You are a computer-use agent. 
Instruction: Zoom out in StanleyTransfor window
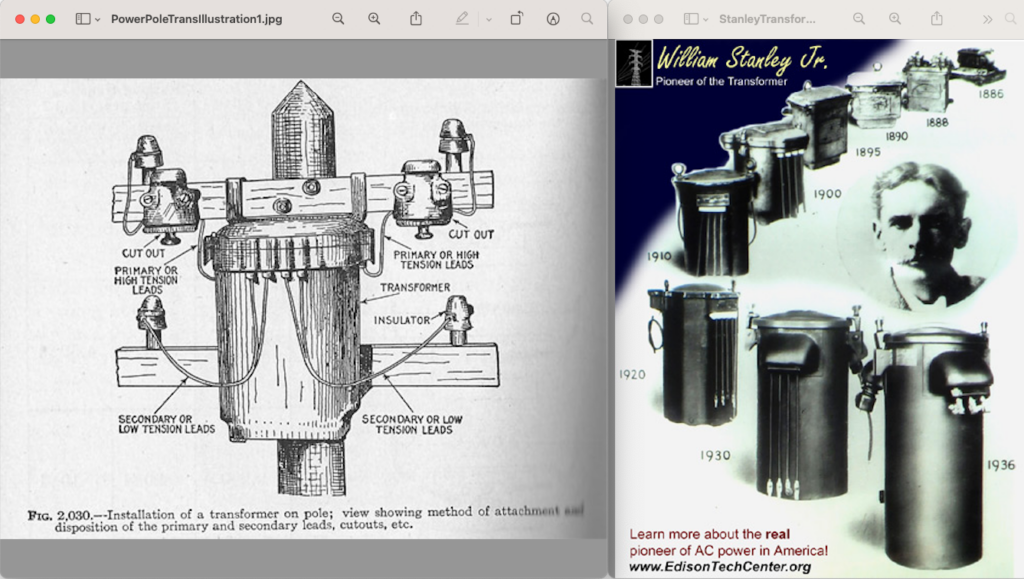(x=859, y=19)
